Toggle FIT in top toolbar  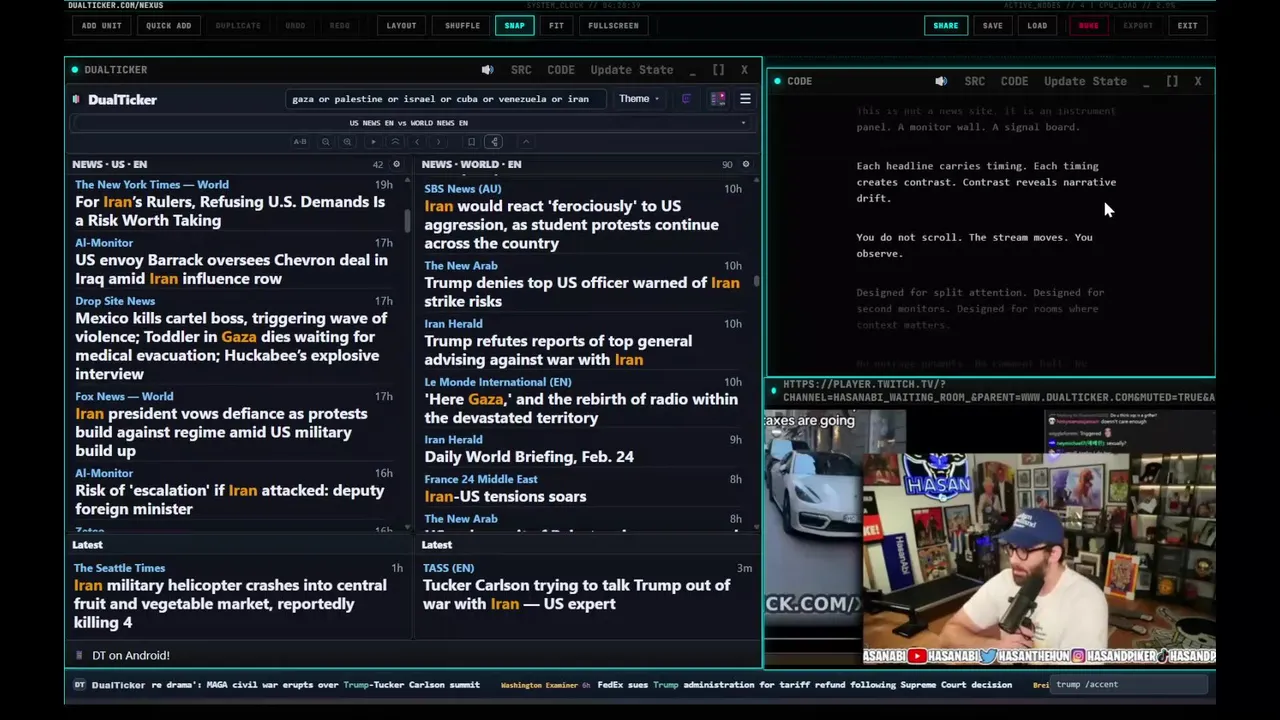click(x=556, y=25)
